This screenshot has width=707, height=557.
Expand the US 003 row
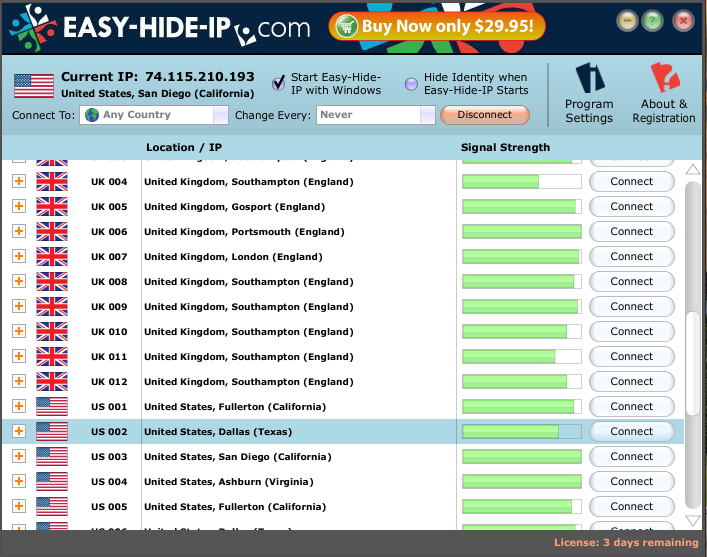[x=19, y=456]
